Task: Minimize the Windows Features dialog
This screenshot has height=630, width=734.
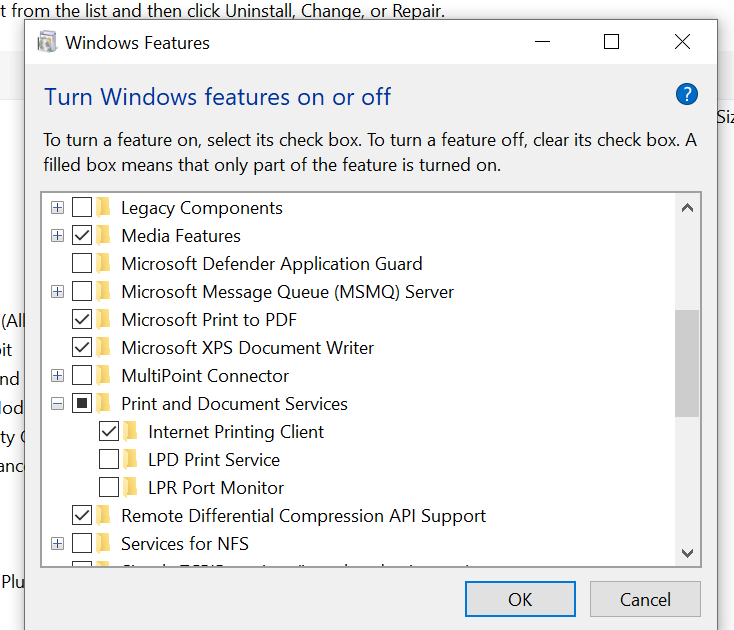Action: tap(542, 42)
